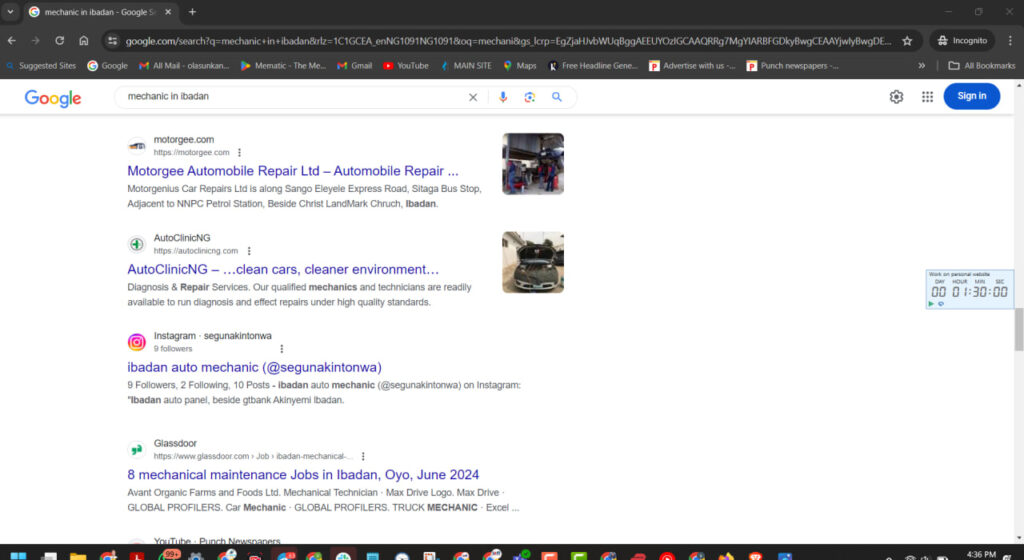
Task: Open Suggested Sites bookmark
Action: [40, 66]
